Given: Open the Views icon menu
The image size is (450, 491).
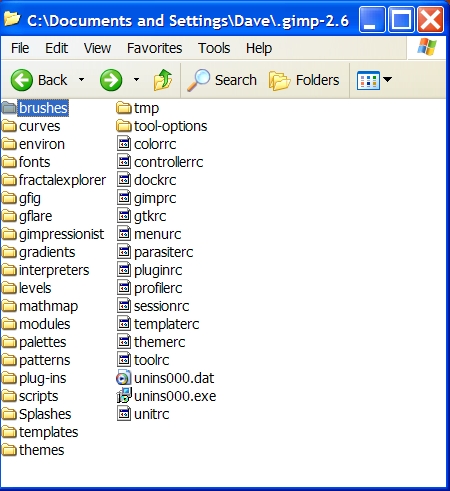Looking at the screenshot, I should click(x=368, y=80).
